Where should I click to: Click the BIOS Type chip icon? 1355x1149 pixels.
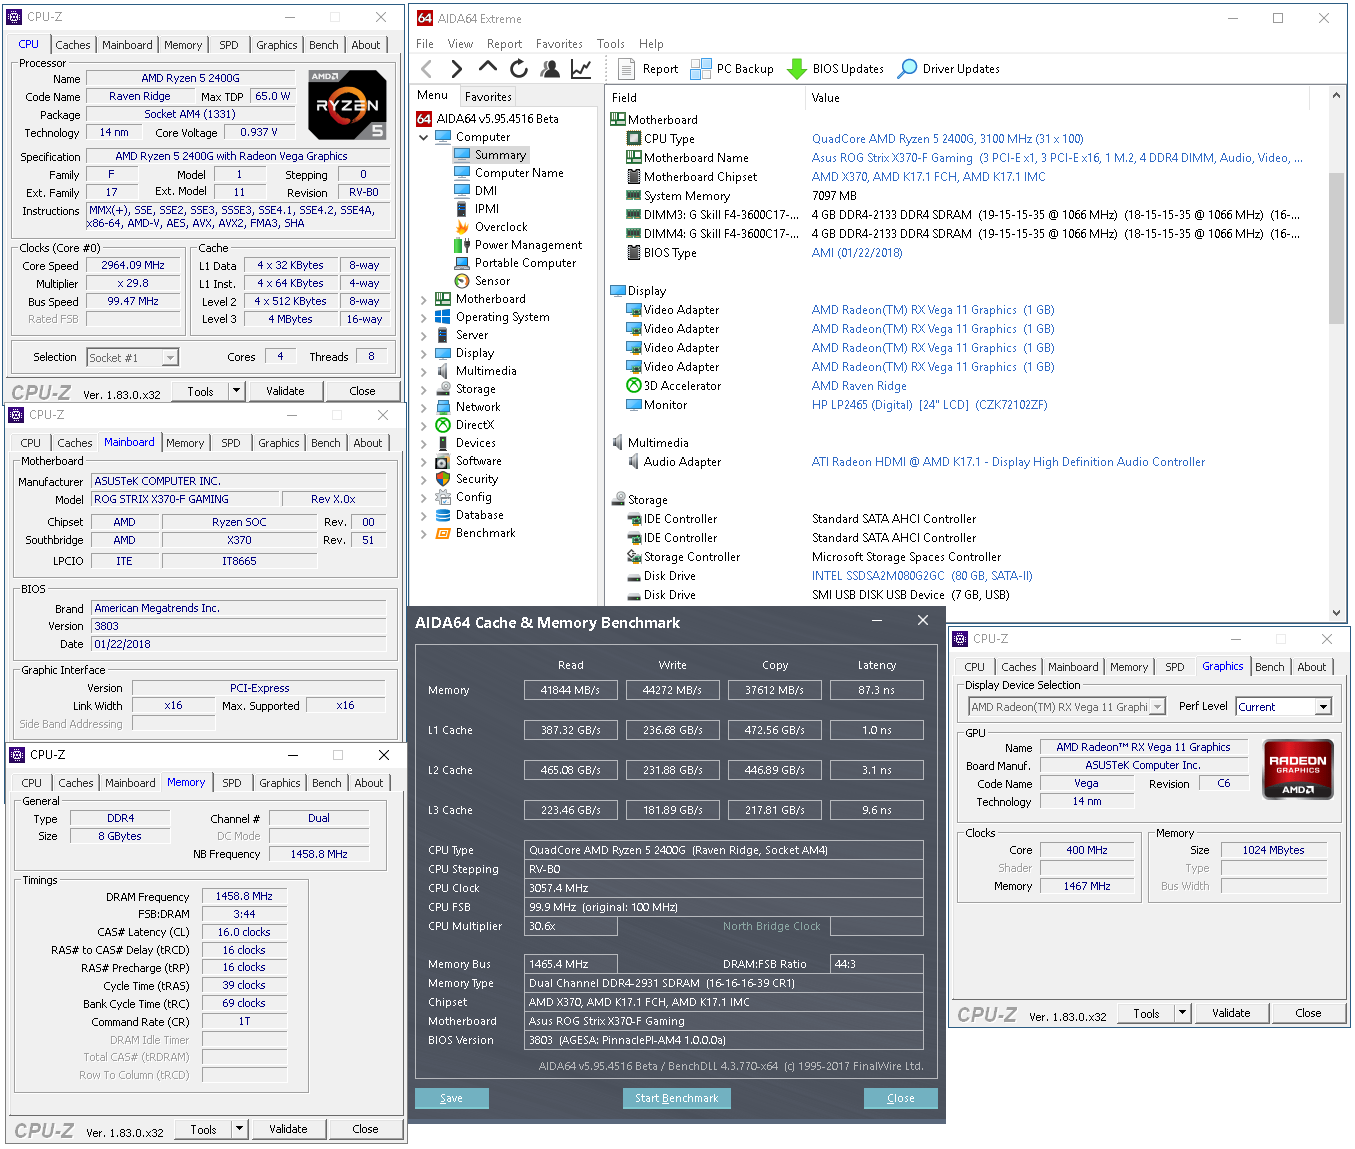click(x=633, y=253)
